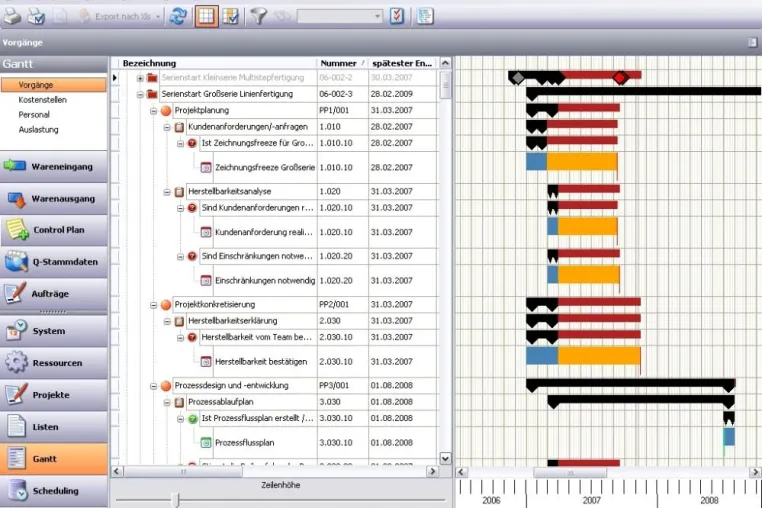Viewport: 762px width, 508px height.
Task: Open the Q-Stammdaten module
Action: coord(54,262)
